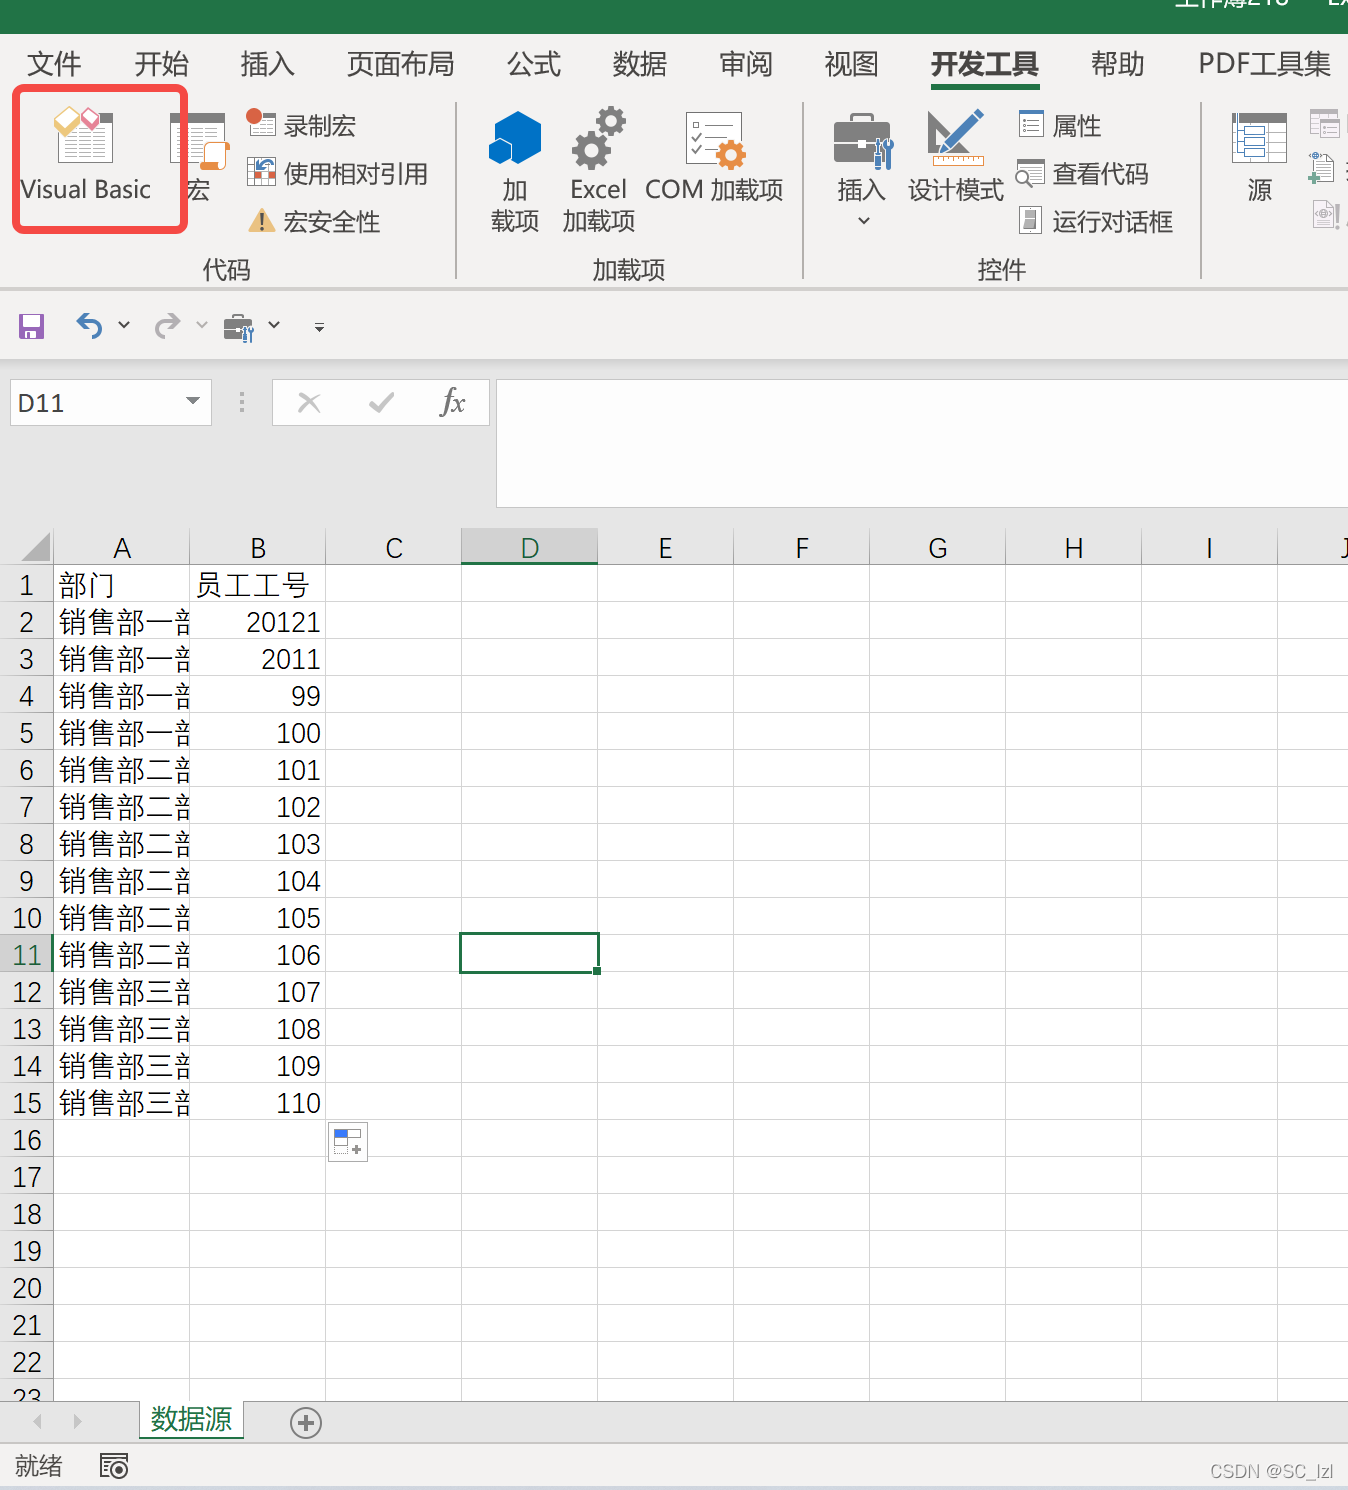Image resolution: width=1348 pixels, height=1490 pixels.
Task: Select the cell containing 99
Action: [258, 696]
